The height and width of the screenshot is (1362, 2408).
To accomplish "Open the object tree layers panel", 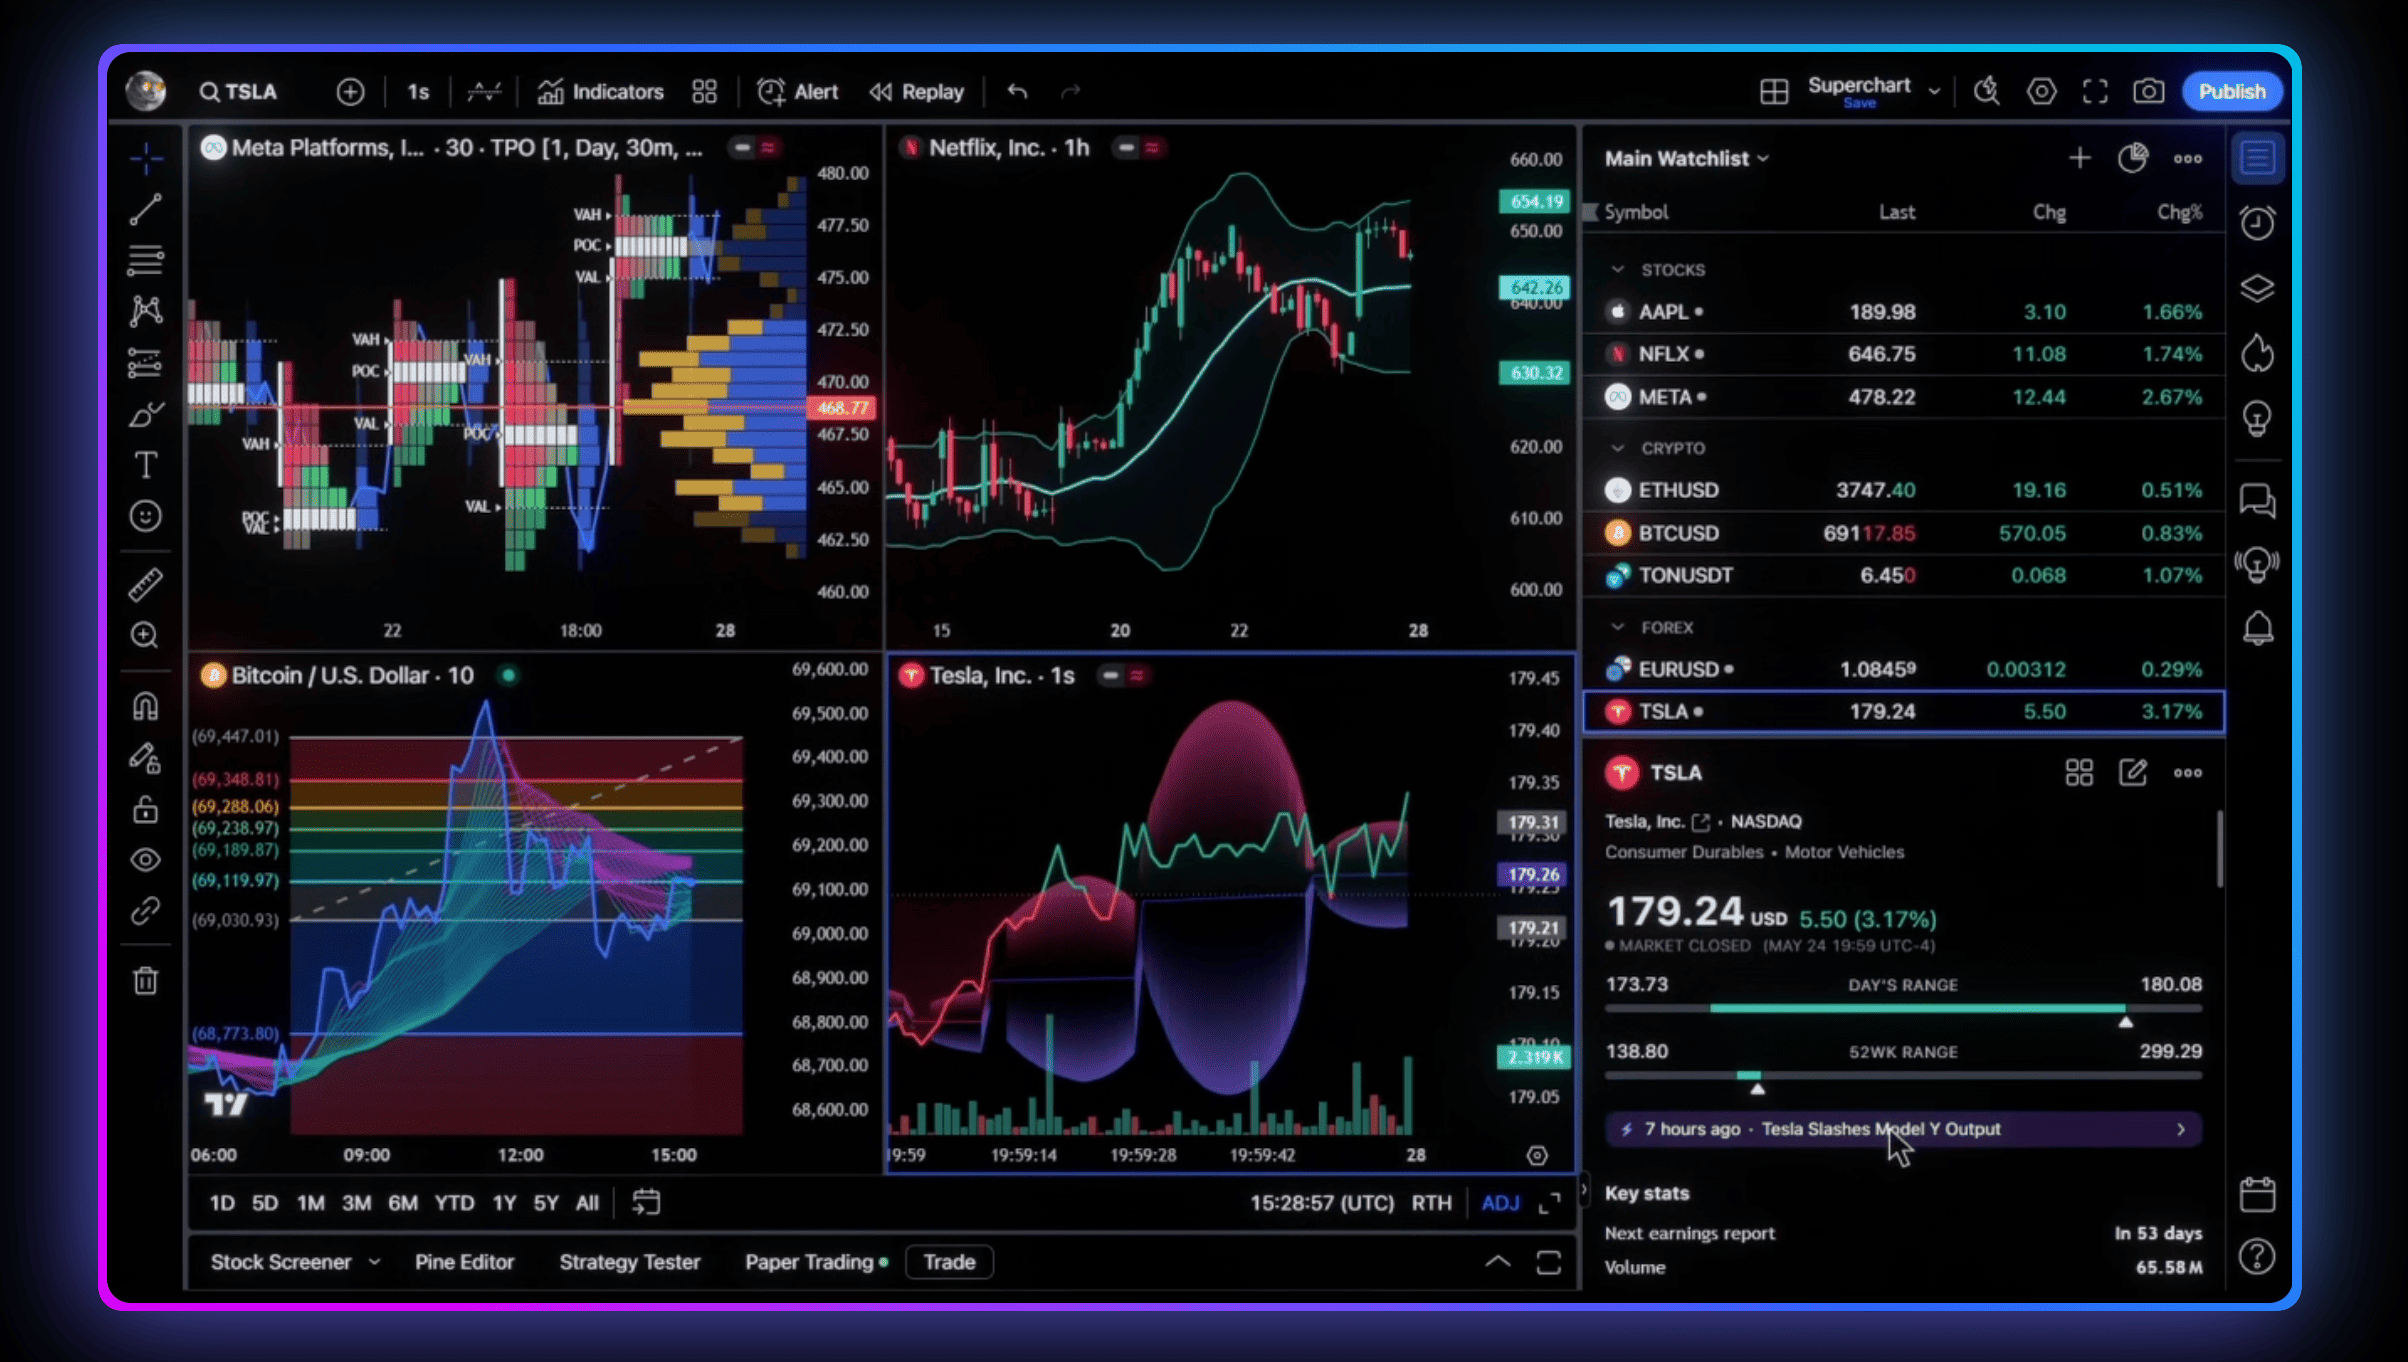I will pos(2258,289).
